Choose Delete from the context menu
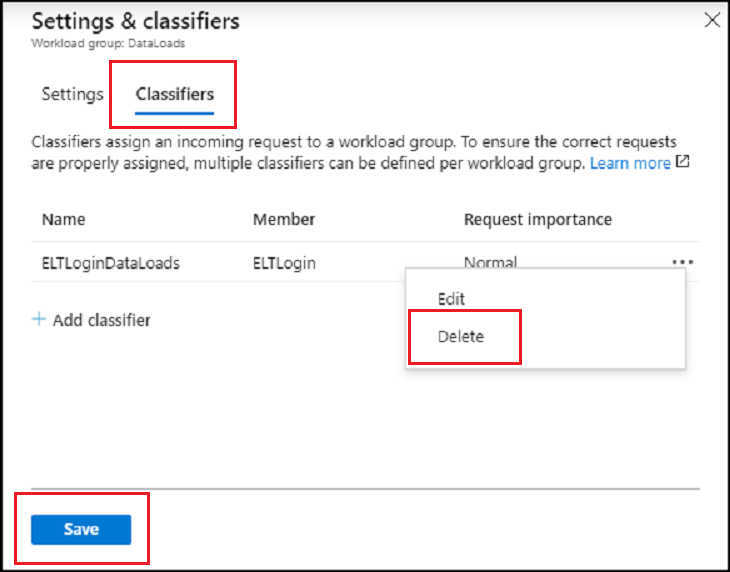Screen dimensions: 730x572 tap(461, 337)
